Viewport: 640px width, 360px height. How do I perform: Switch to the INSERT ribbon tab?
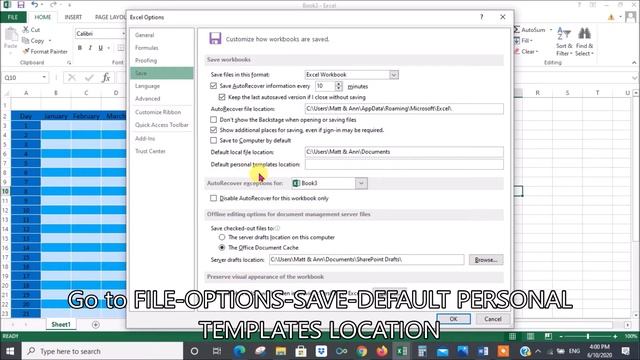tap(73, 17)
